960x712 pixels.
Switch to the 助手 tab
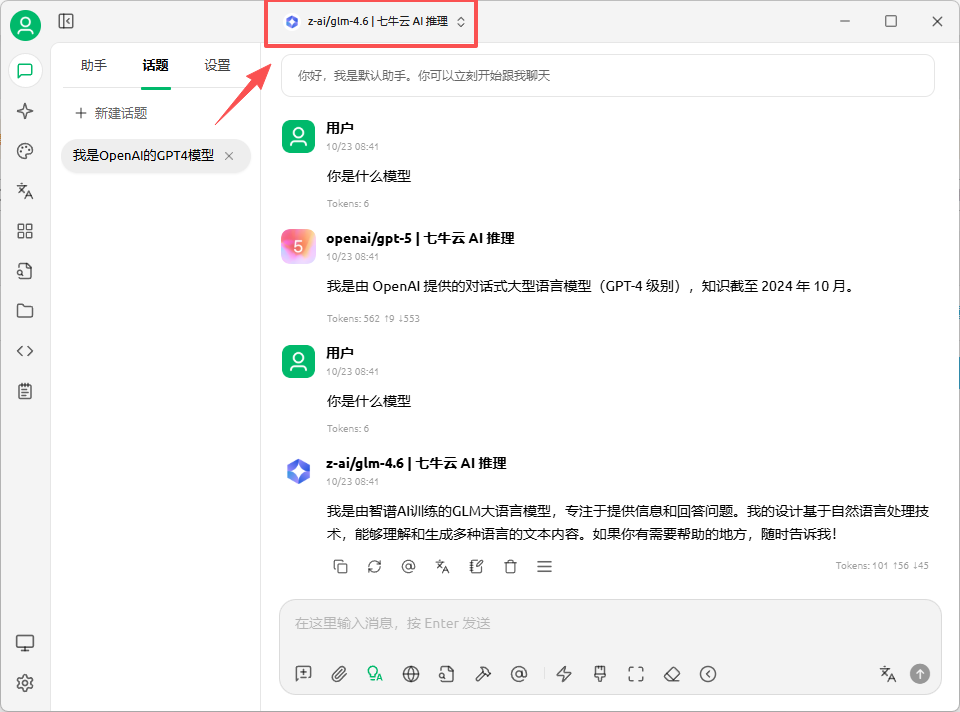94,66
